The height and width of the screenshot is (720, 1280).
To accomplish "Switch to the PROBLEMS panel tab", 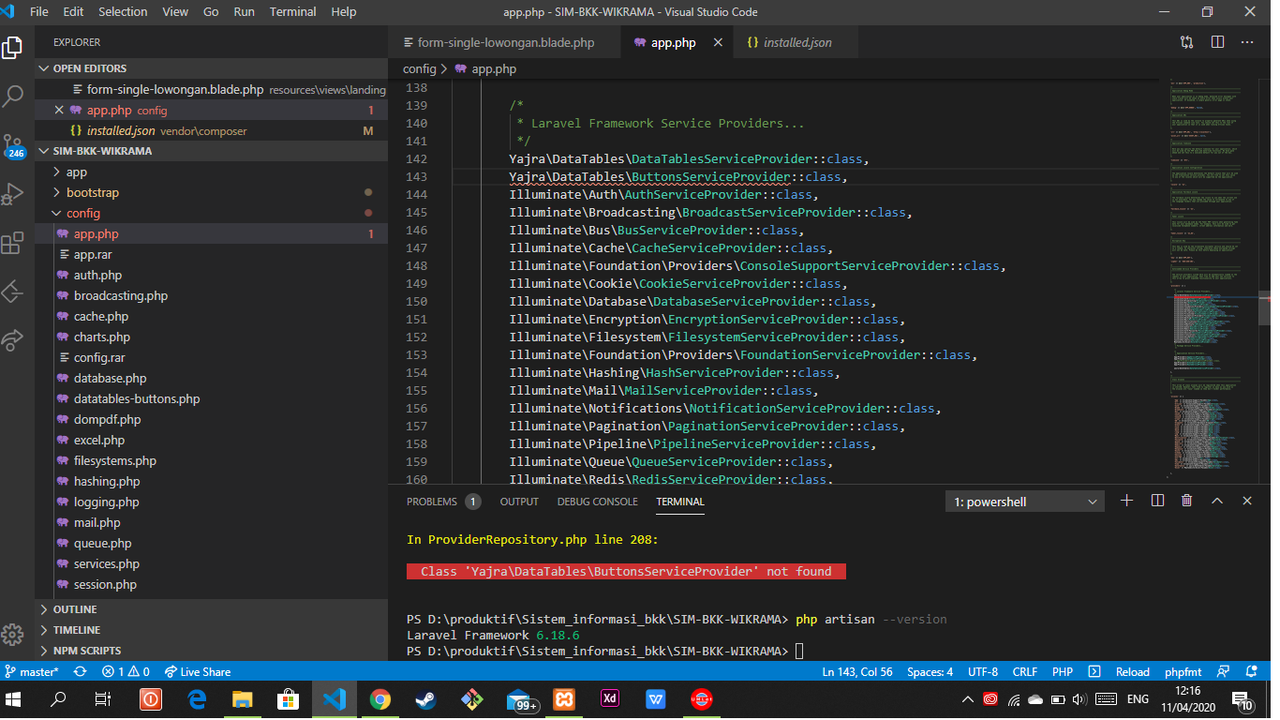I will (x=443, y=501).
